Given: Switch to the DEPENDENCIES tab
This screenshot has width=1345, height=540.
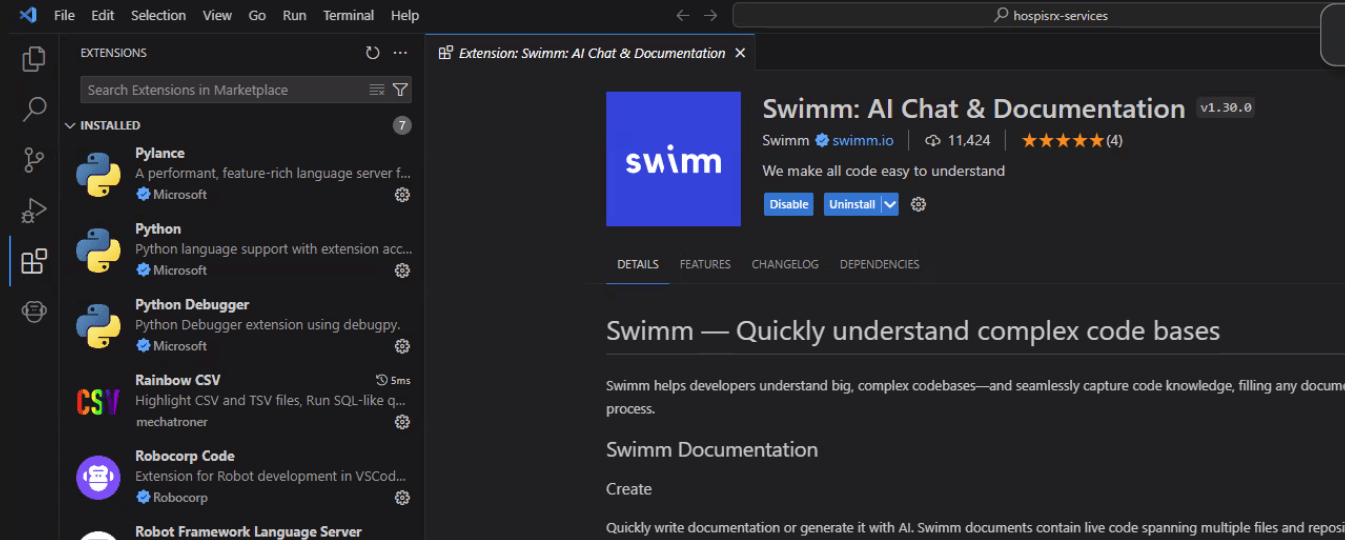Looking at the screenshot, I should point(879,265).
